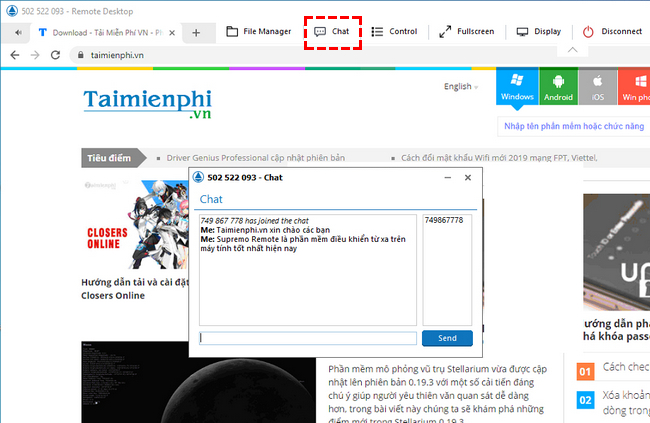Image resolution: width=650 pixels, height=423 pixels.
Task: Select the iOS platform tab
Action: (x=597, y=87)
